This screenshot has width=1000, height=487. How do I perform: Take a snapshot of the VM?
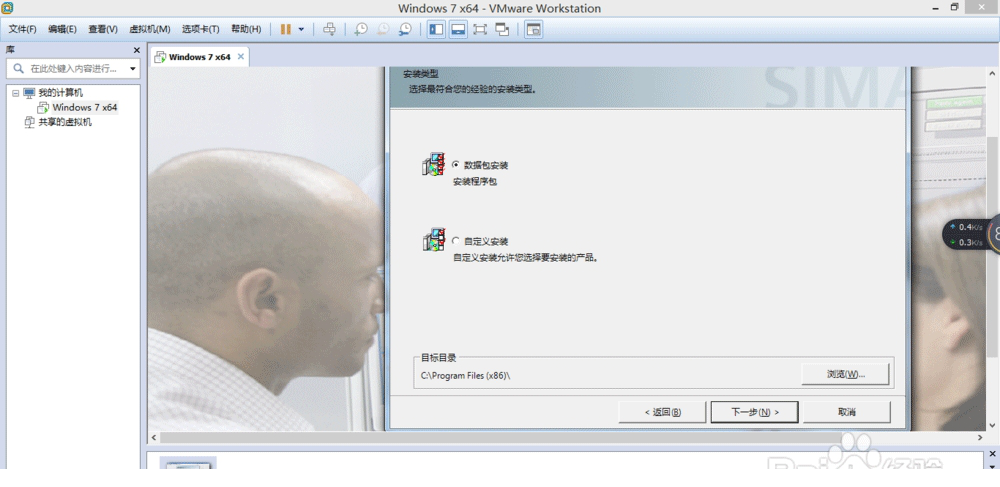361,29
